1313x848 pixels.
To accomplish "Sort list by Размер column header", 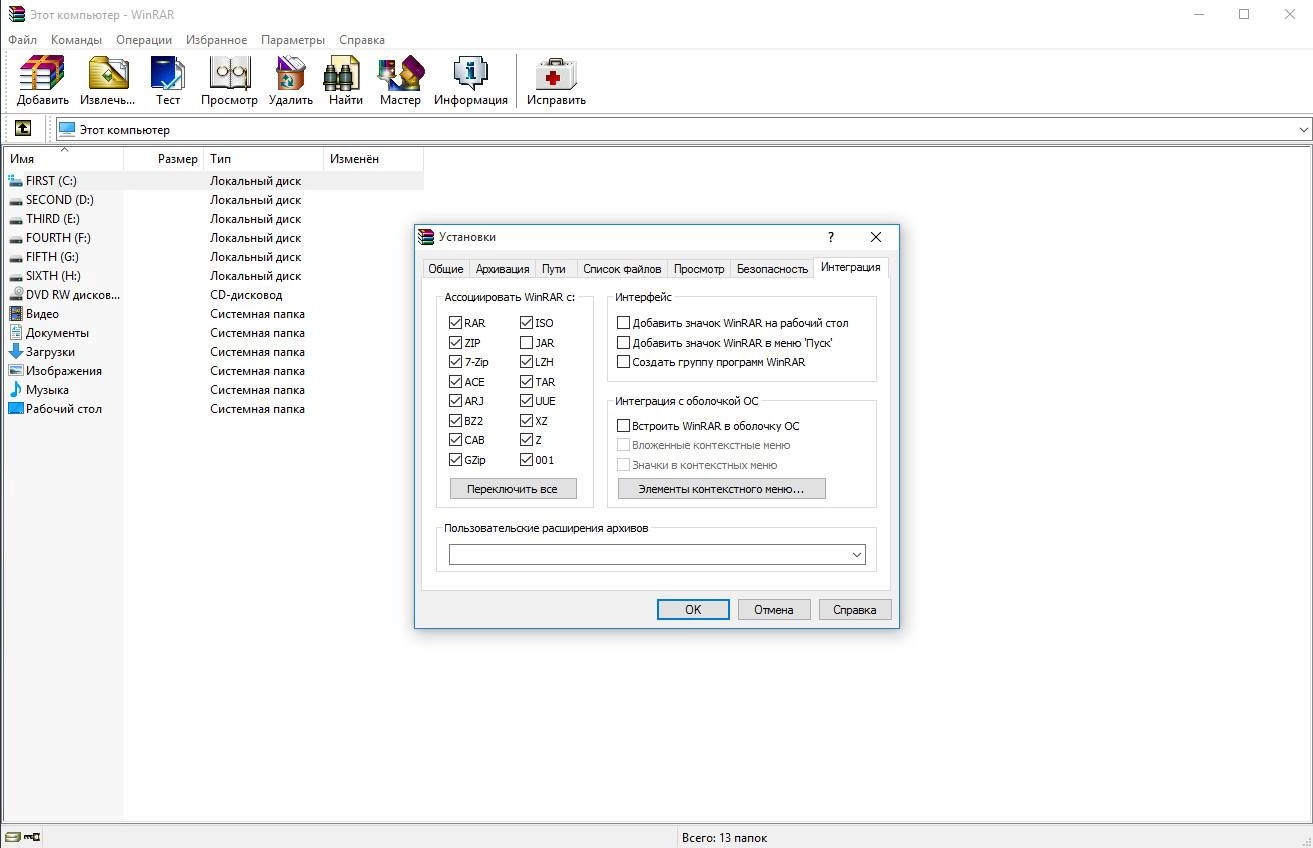I will pos(164,159).
